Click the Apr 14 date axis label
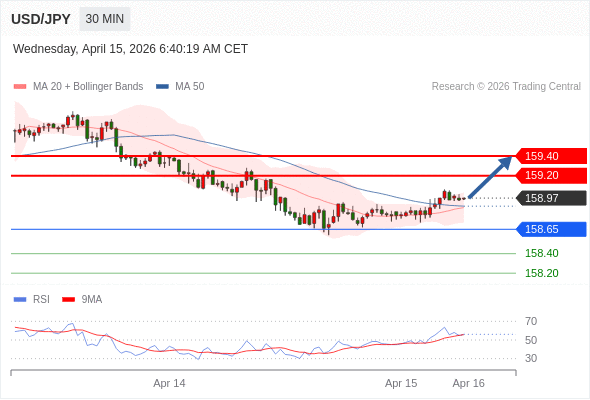This screenshot has height=400, width=590. point(169,383)
